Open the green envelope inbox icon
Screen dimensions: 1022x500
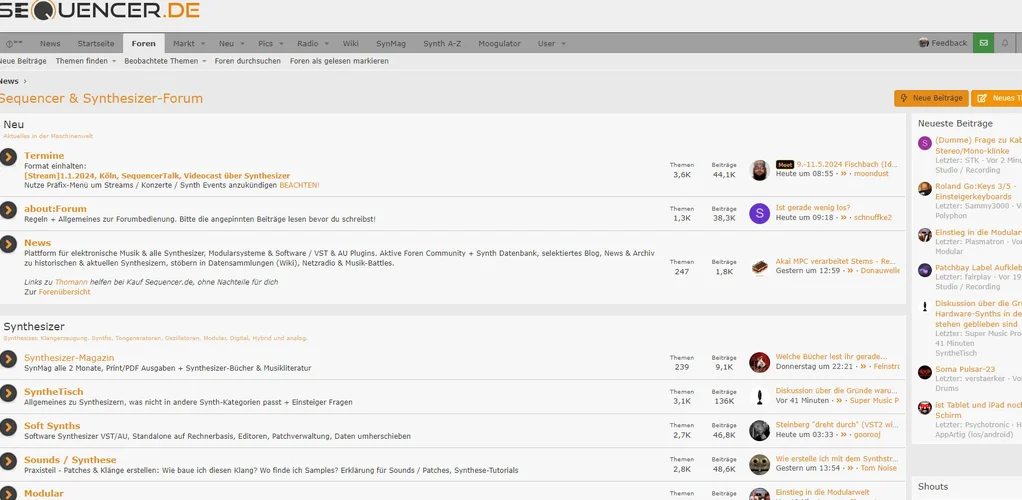tap(984, 43)
